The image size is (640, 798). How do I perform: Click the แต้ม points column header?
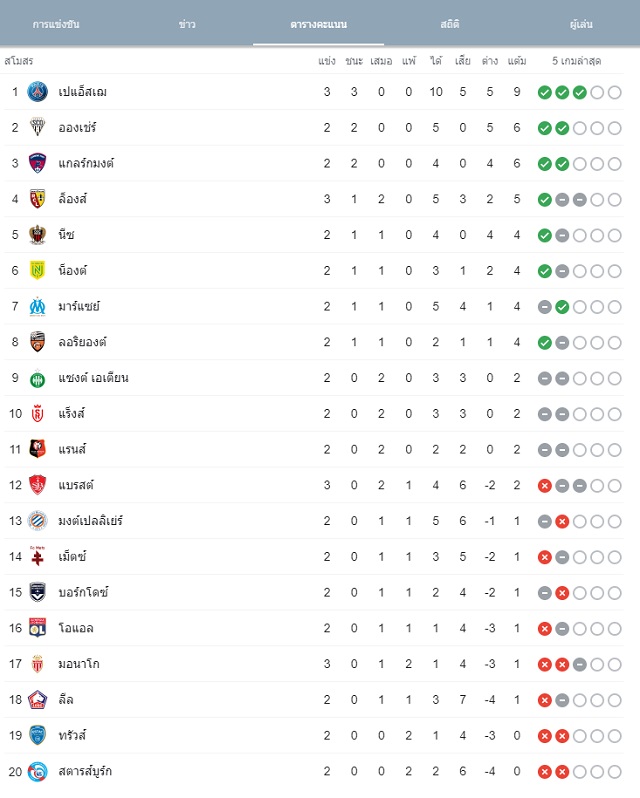point(517,61)
